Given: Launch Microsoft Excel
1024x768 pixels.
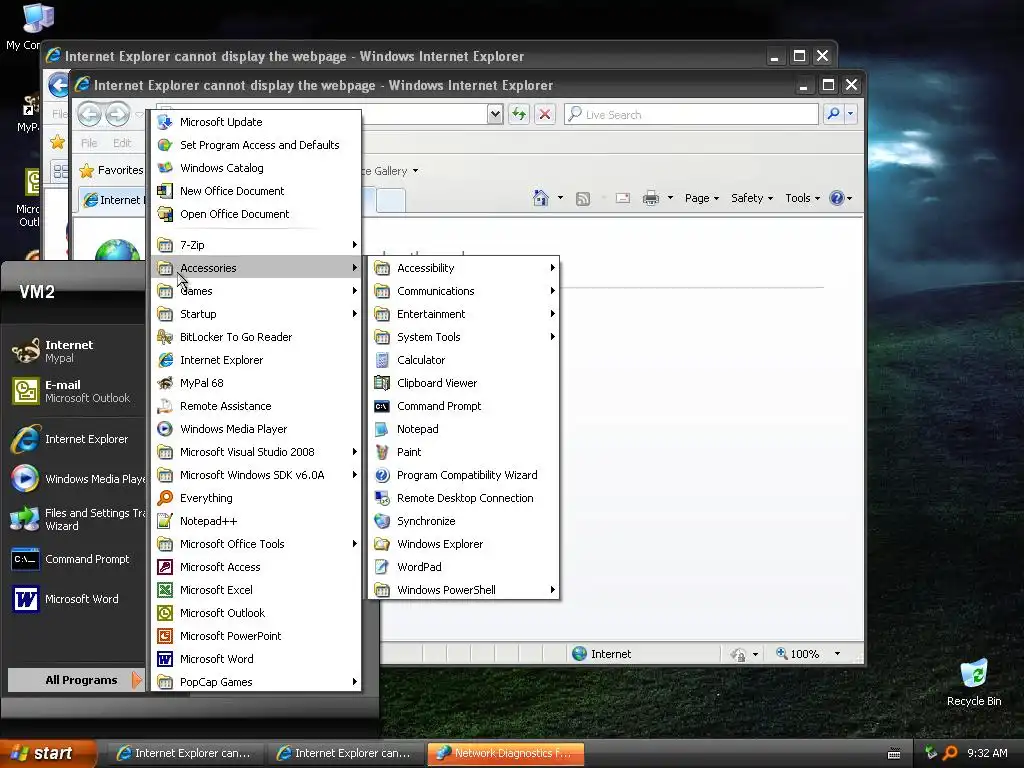Looking at the screenshot, I should point(256,590).
